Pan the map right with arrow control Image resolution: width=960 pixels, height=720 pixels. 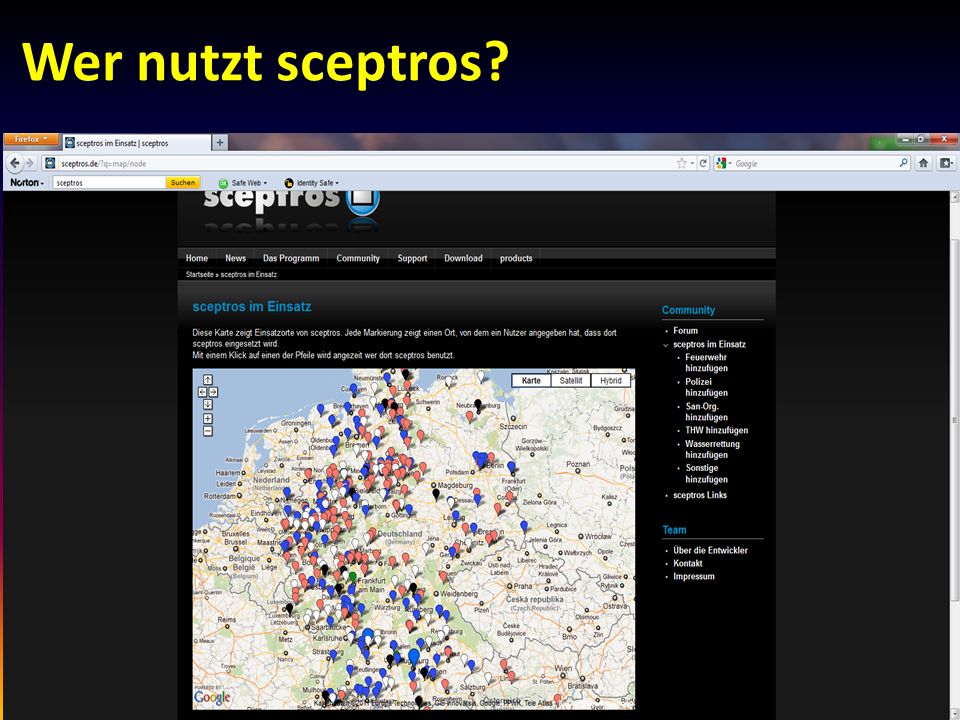[x=213, y=392]
